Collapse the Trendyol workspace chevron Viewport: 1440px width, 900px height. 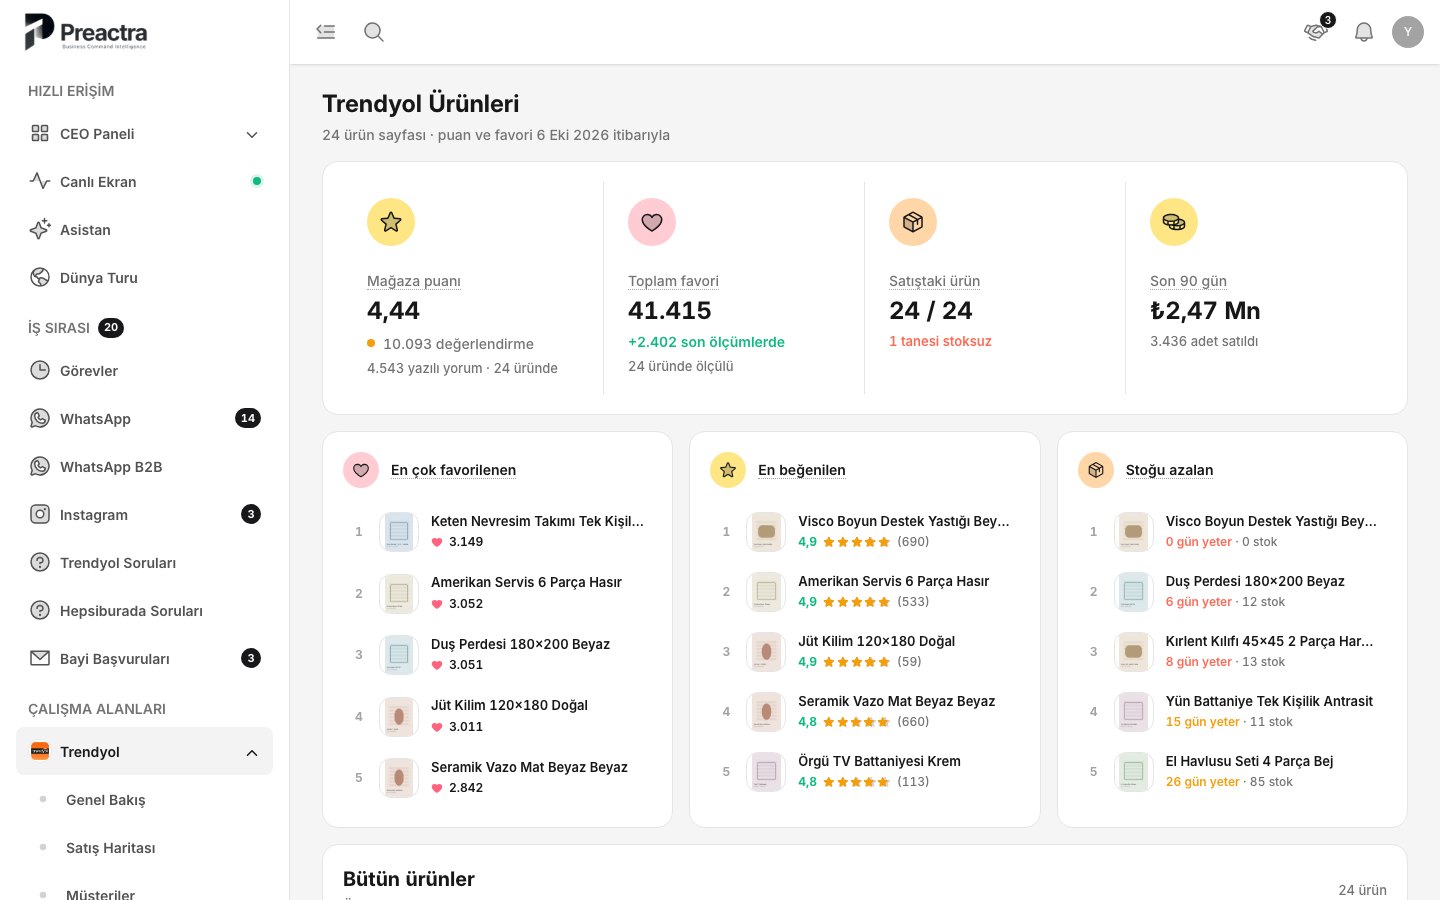coord(252,753)
